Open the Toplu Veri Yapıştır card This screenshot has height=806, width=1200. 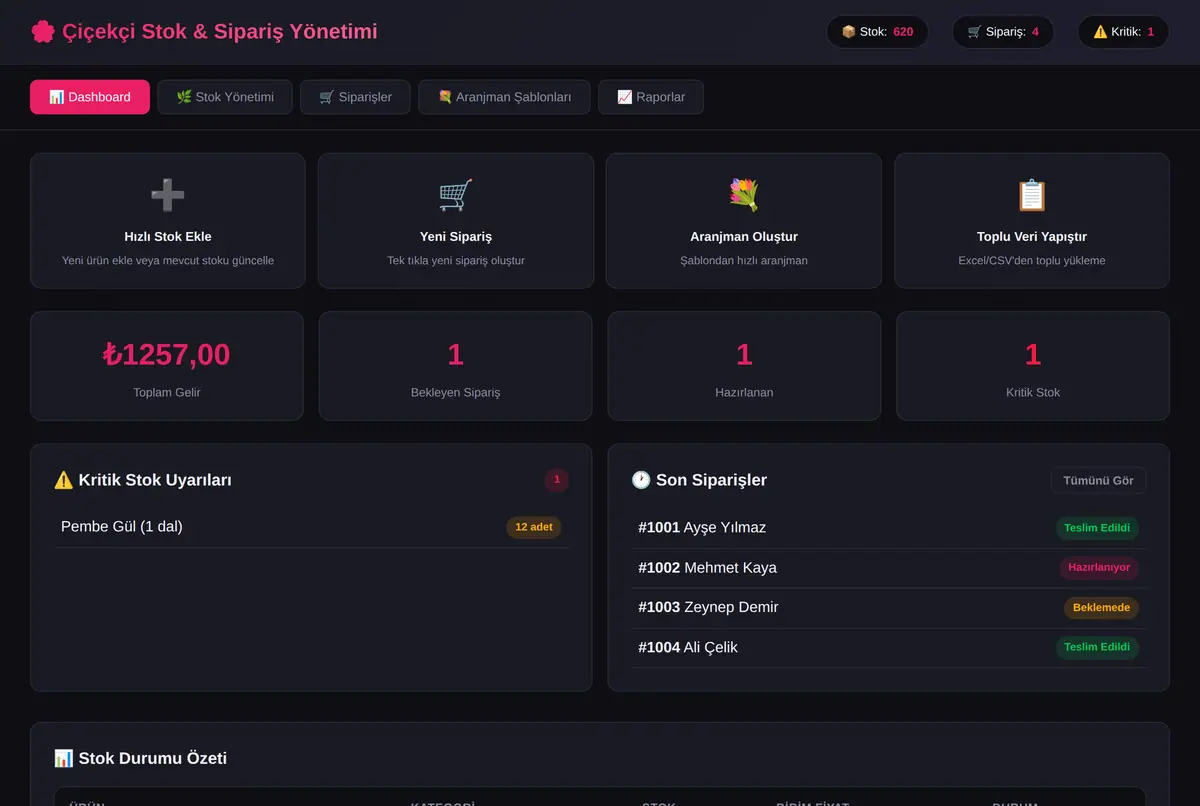pos(1032,220)
